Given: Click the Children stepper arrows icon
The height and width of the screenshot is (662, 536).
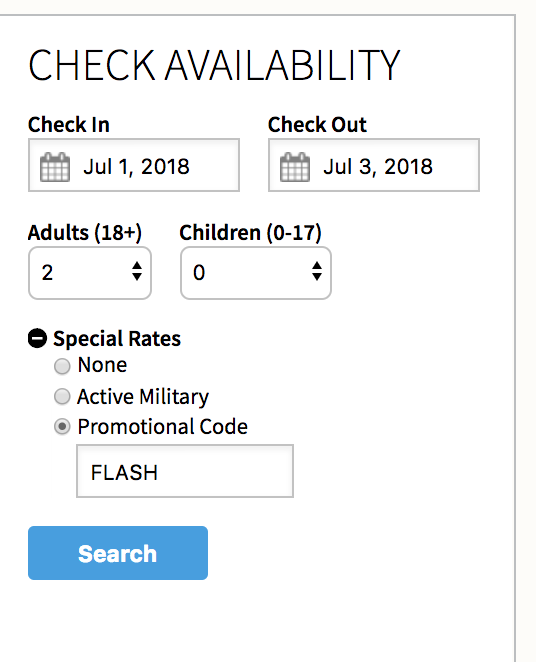Looking at the screenshot, I should pyautogui.click(x=317, y=271).
